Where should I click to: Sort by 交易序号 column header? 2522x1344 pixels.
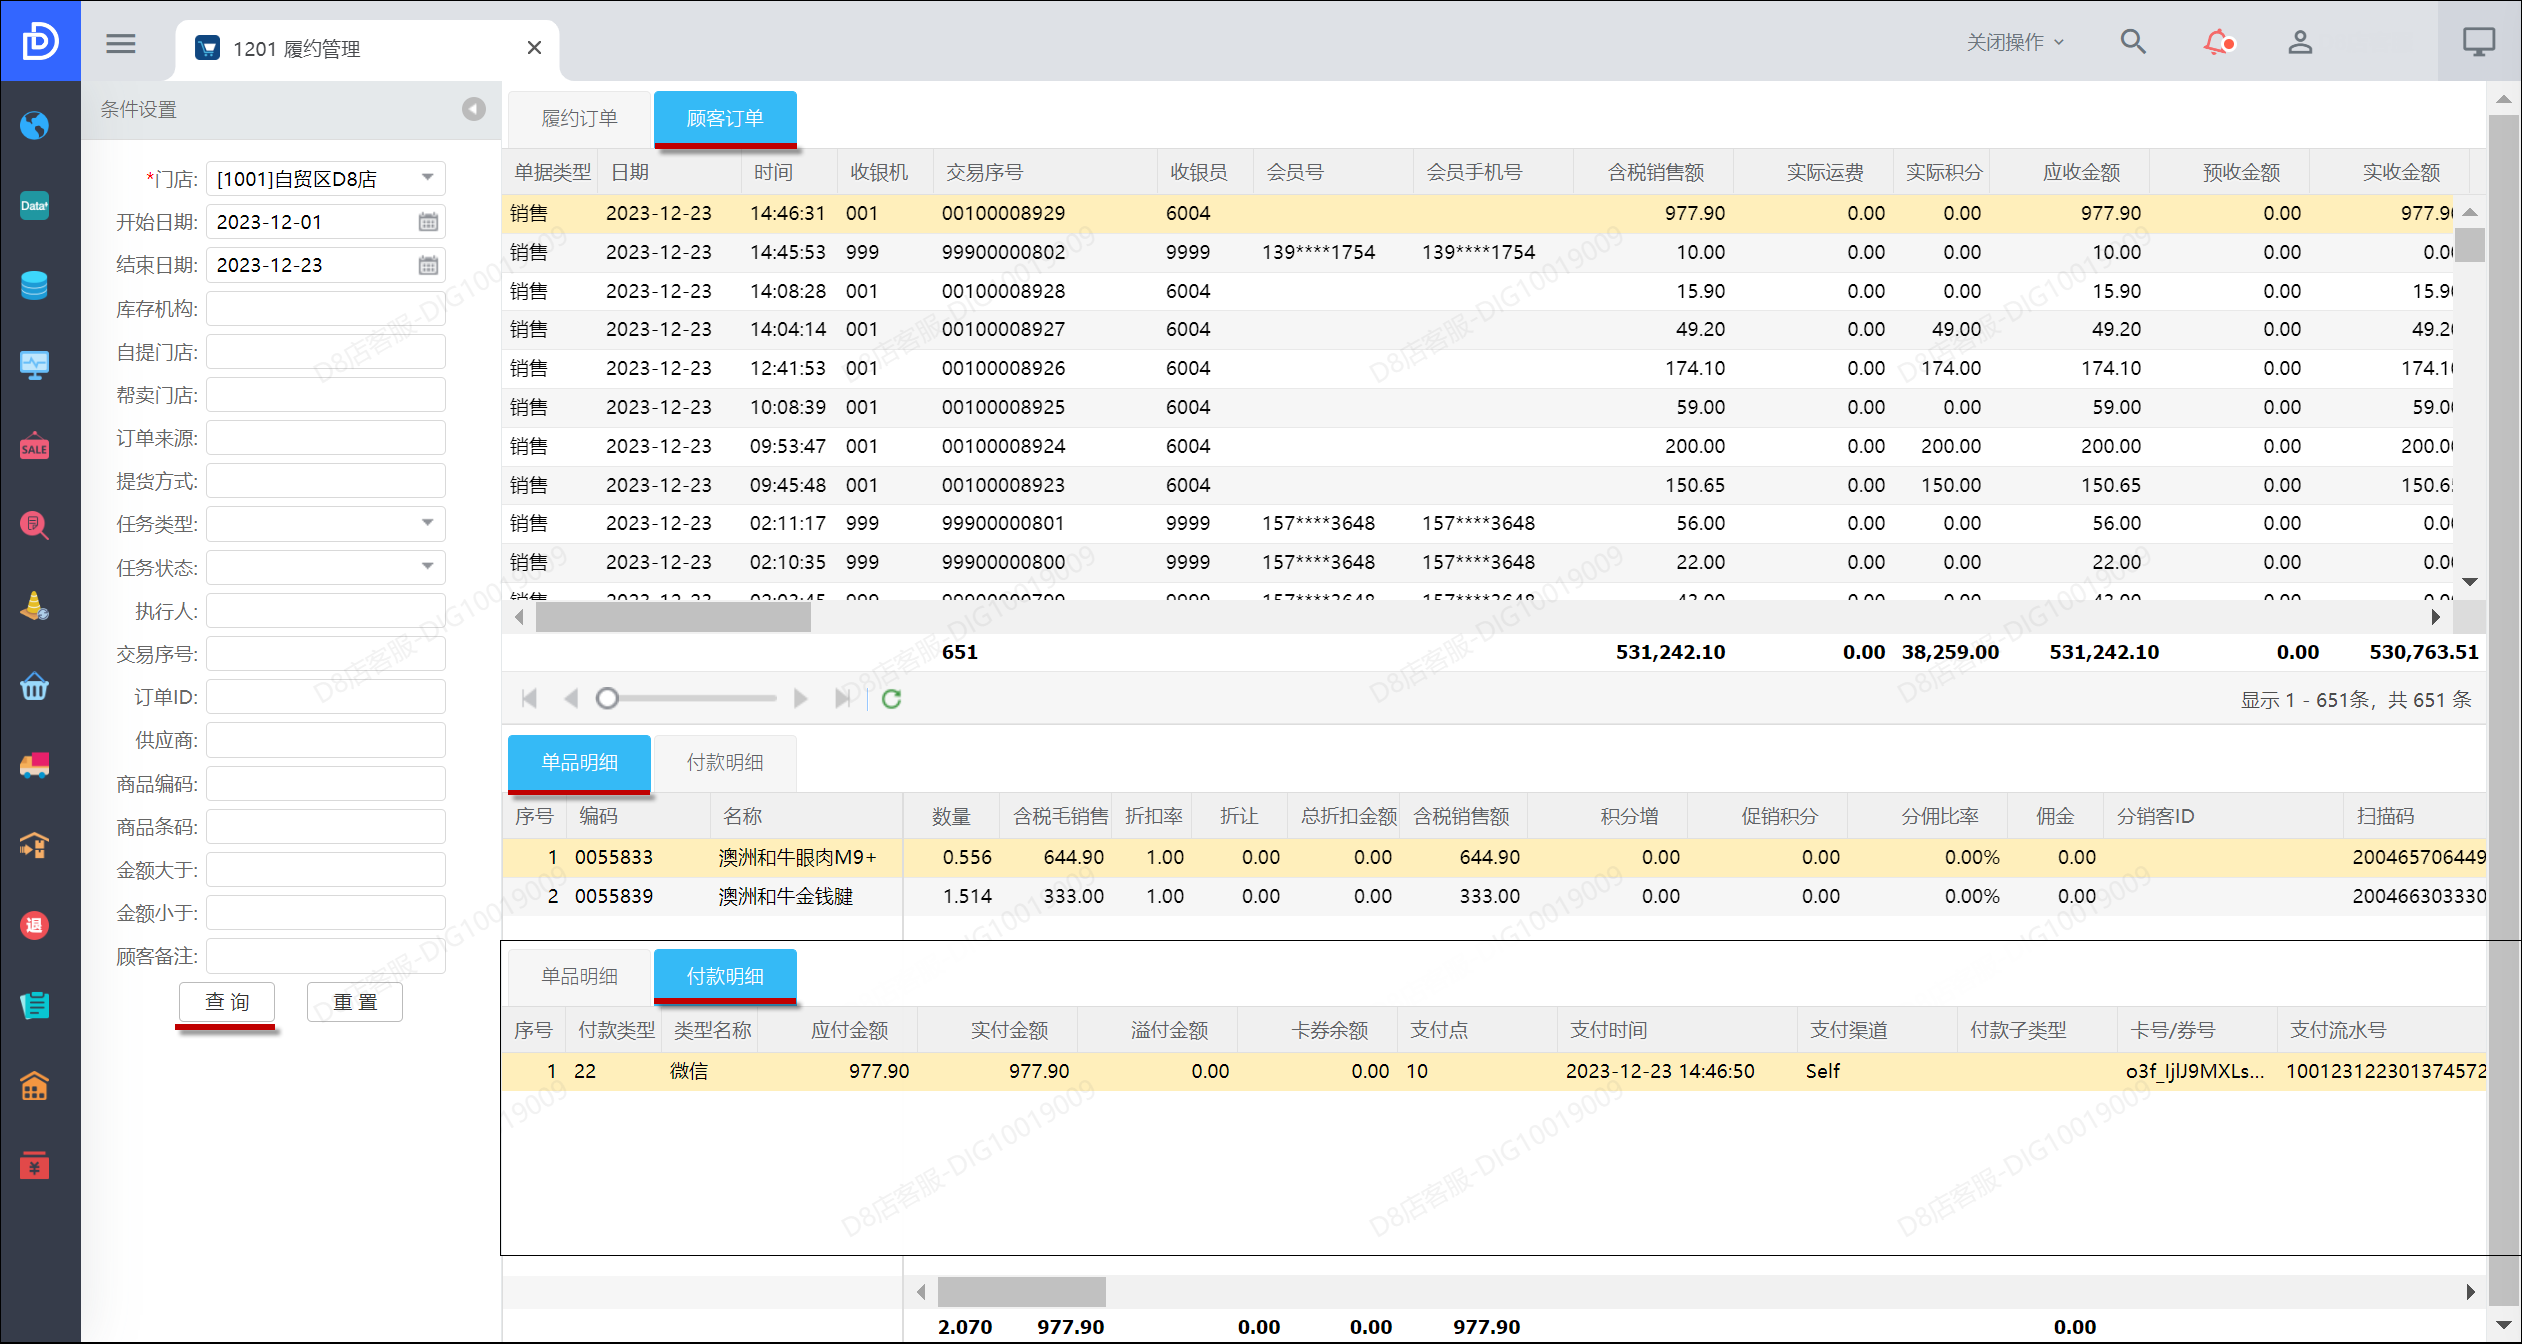[1045, 172]
